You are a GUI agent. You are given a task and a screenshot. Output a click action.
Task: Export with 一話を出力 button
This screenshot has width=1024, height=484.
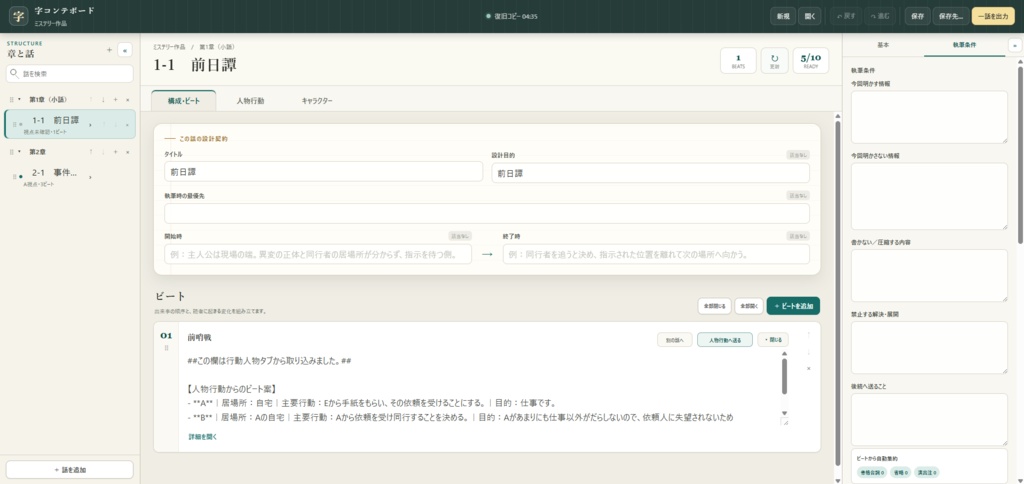pos(993,16)
